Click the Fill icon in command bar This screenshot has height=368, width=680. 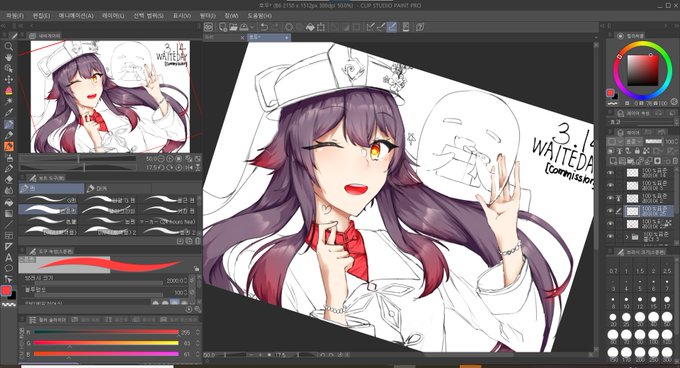[310, 27]
